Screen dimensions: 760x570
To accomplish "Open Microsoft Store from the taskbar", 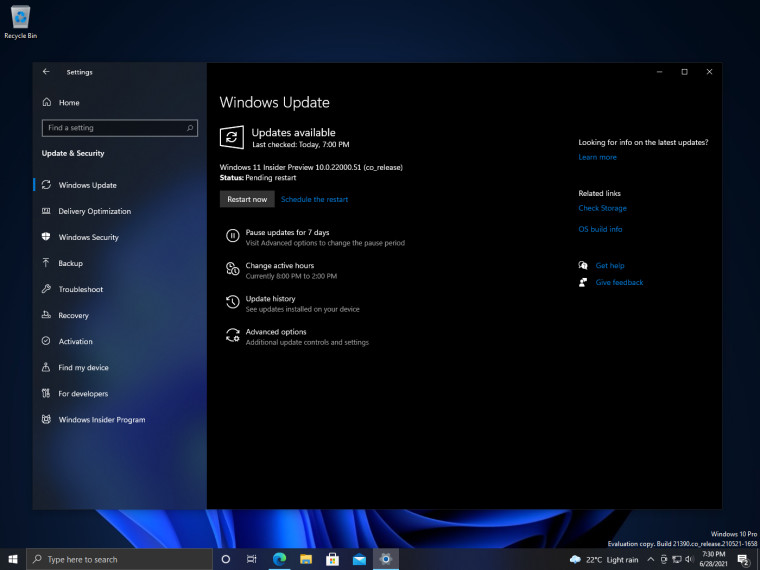I will (332, 559).
